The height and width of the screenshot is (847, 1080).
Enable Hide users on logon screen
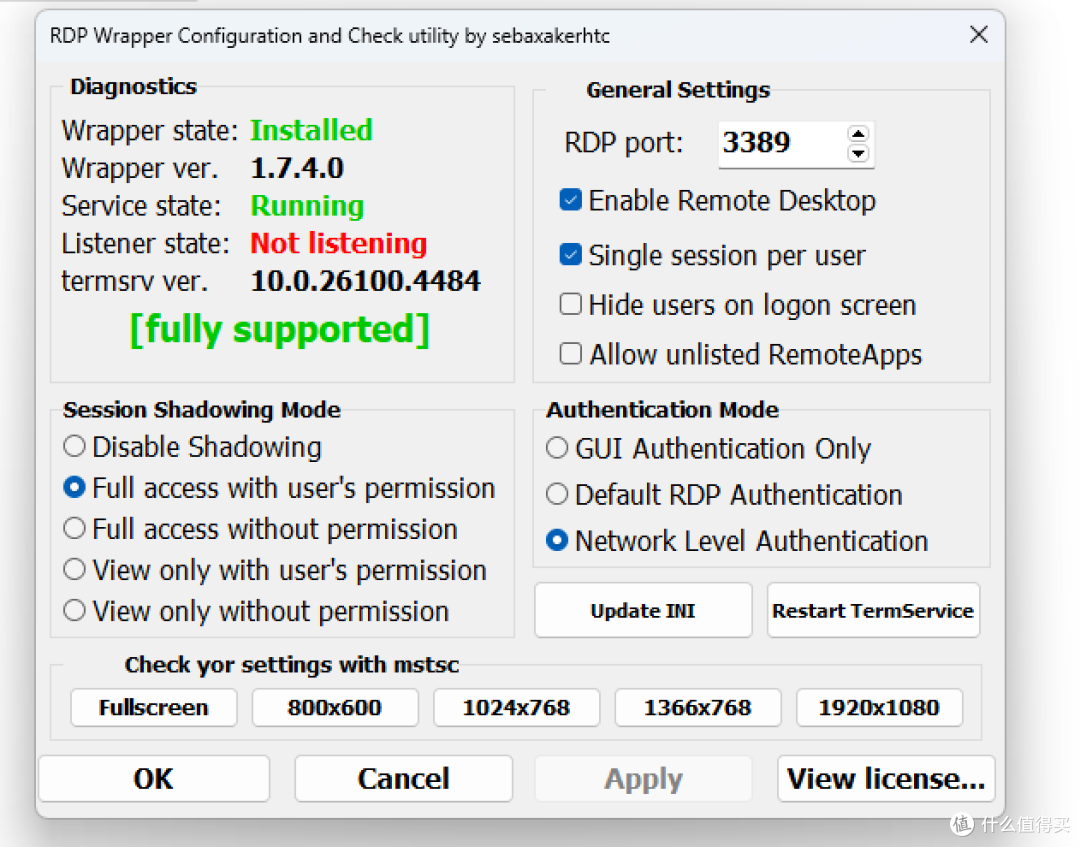pos(570,304)
